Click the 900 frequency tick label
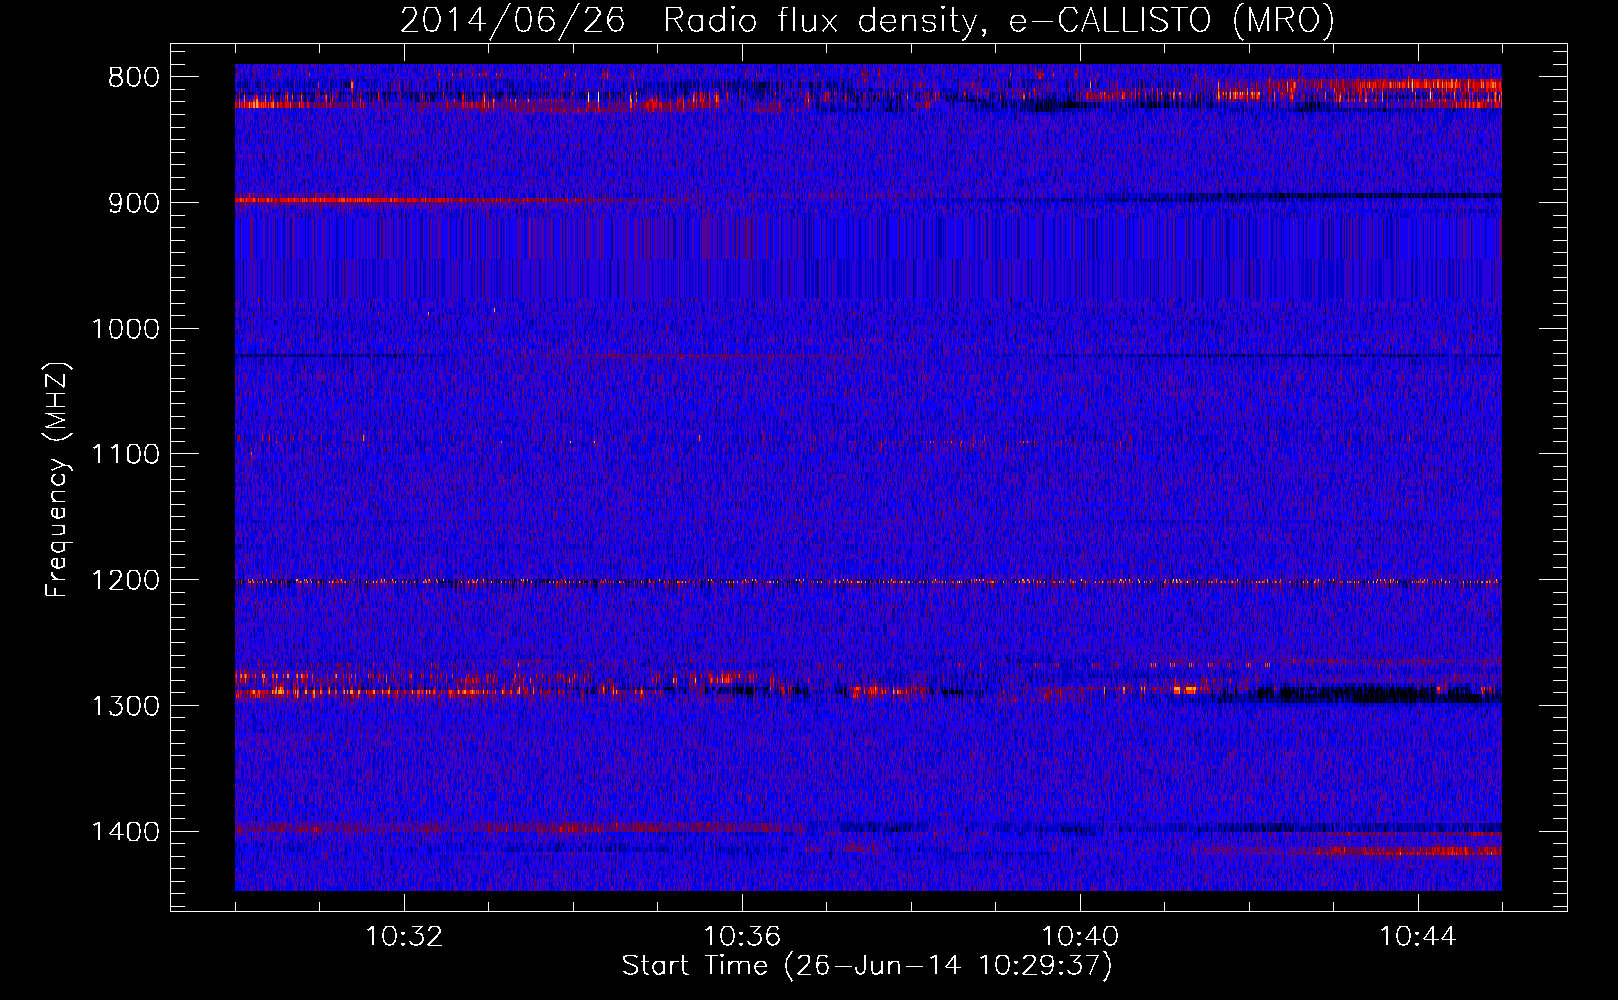The image size is (1618, 1000). (133, 203)
